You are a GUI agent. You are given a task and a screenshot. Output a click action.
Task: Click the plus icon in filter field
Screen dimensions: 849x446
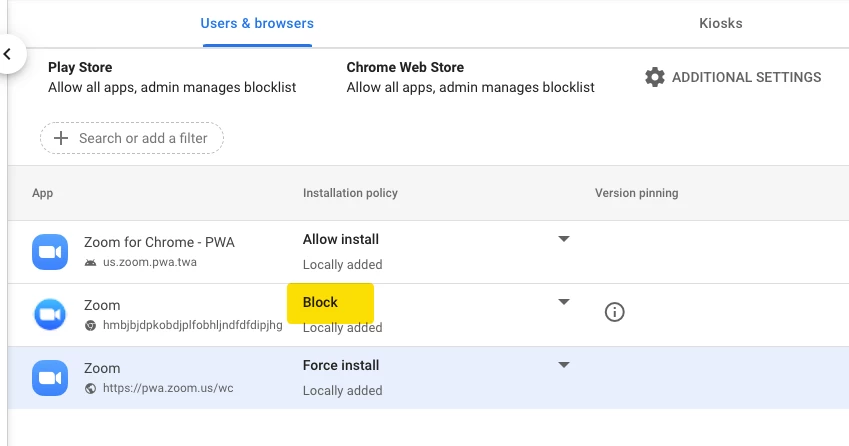pyautogui.click(x=61, y=138)
